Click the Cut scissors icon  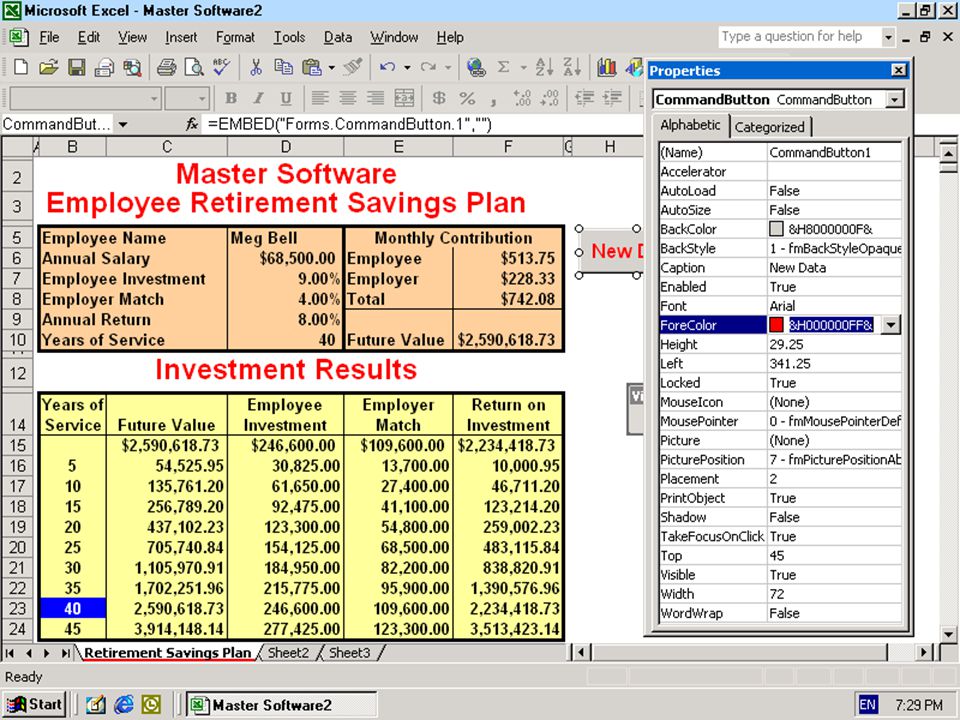(256, 67)
